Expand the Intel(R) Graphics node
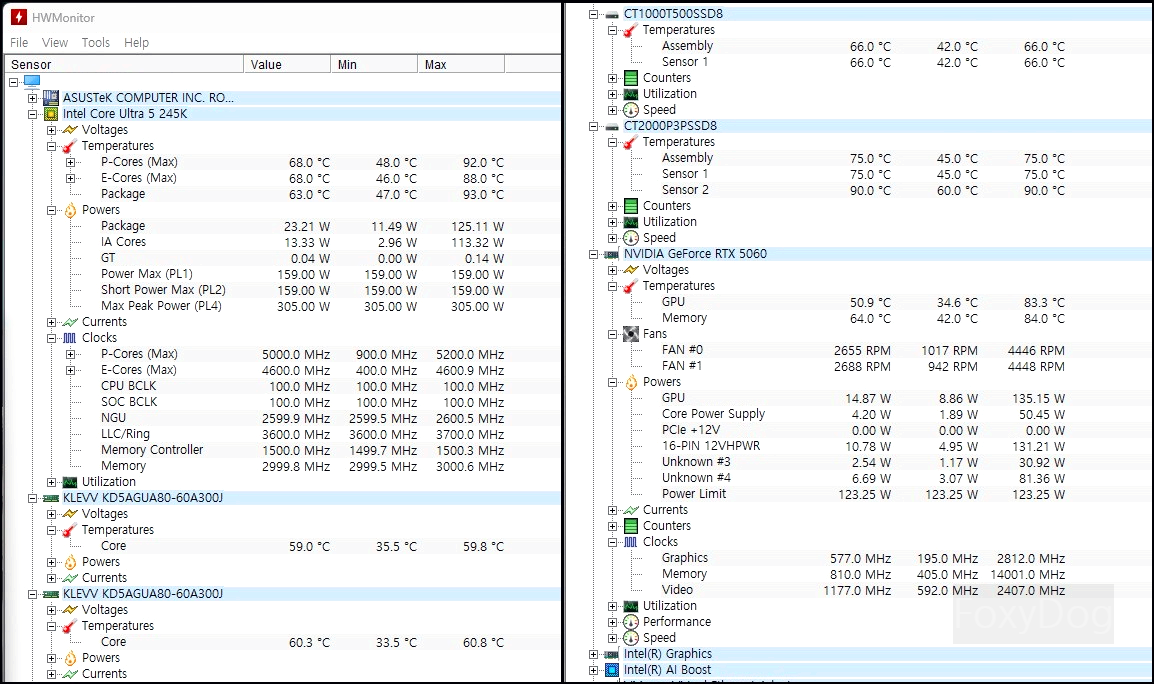 coord(593,654)
